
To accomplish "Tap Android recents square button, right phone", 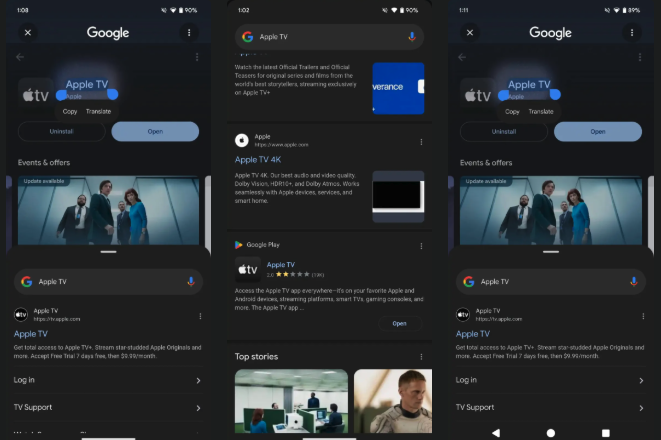I will (x=606, y=433).
